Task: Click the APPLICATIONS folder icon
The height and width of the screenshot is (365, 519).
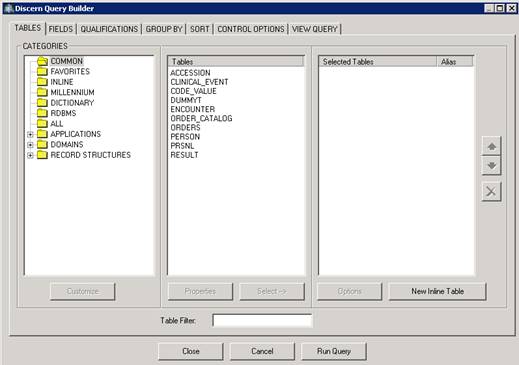Action: pyautogui.click(x=42, y=134)
